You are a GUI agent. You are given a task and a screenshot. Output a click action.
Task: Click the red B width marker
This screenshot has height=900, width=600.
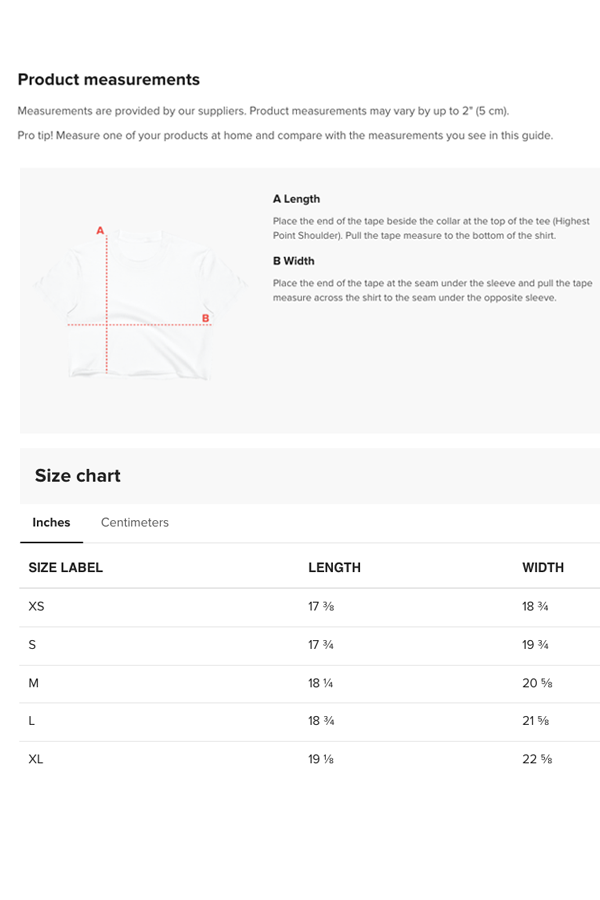pyautogui.click(x=206, y=319)
